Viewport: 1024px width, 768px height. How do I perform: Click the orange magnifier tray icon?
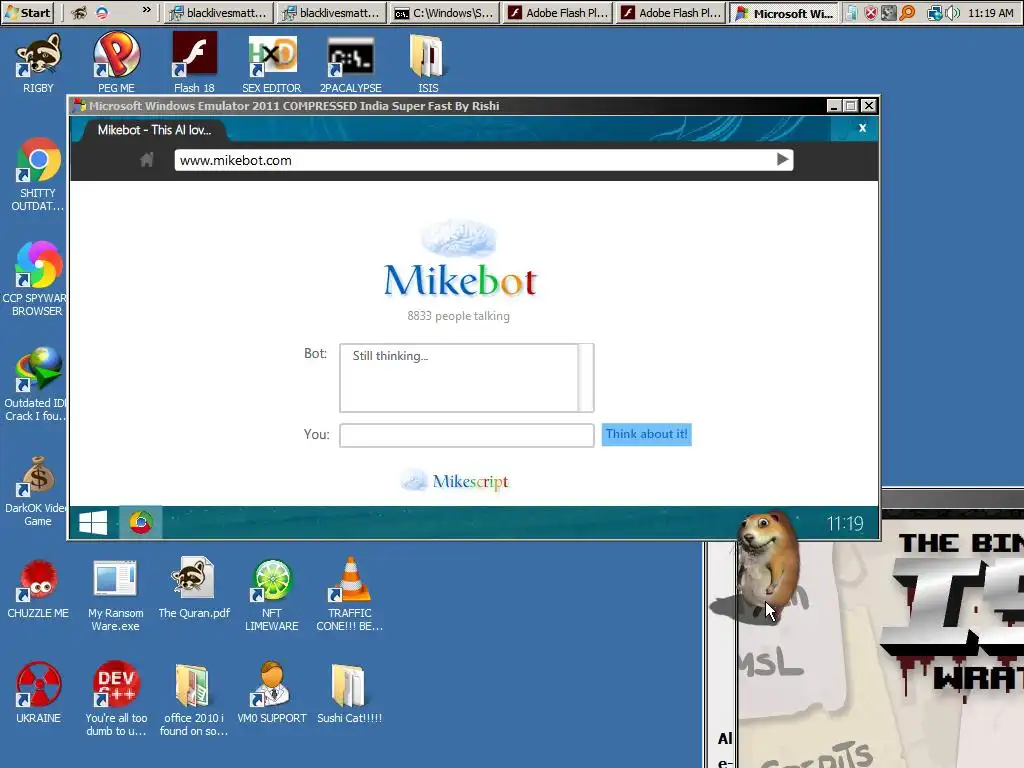907,12
